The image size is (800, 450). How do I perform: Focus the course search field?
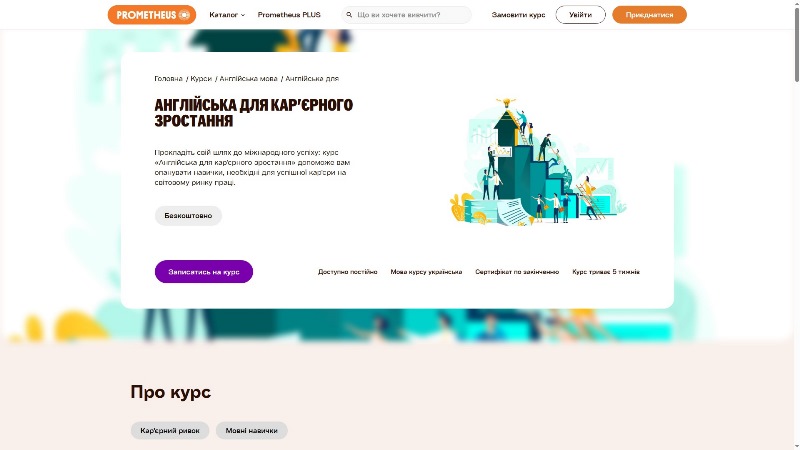[x=406, y=15]
